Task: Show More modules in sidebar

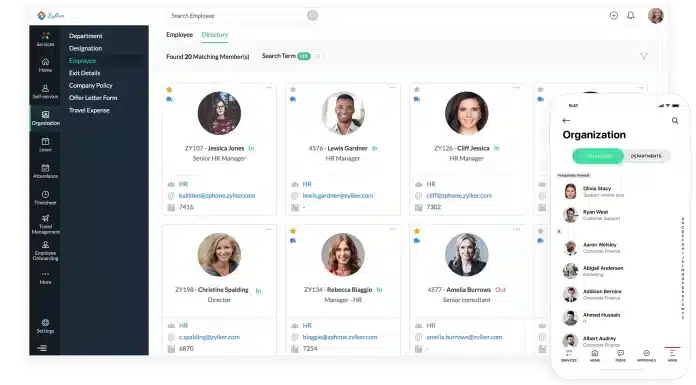Action: tap(45, 278)
